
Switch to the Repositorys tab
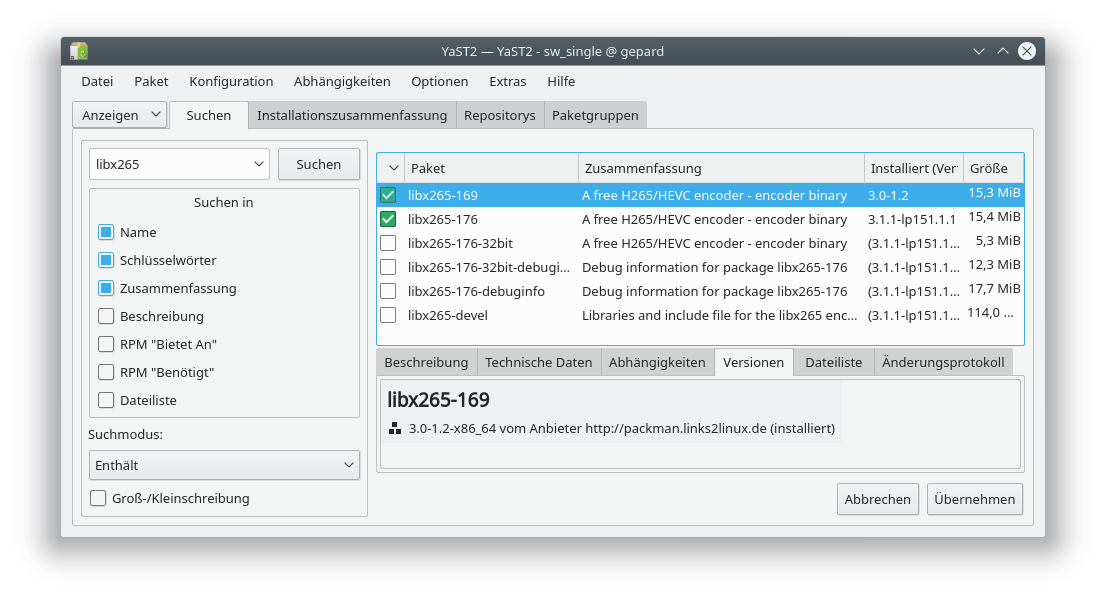click(x=499, y=115)
